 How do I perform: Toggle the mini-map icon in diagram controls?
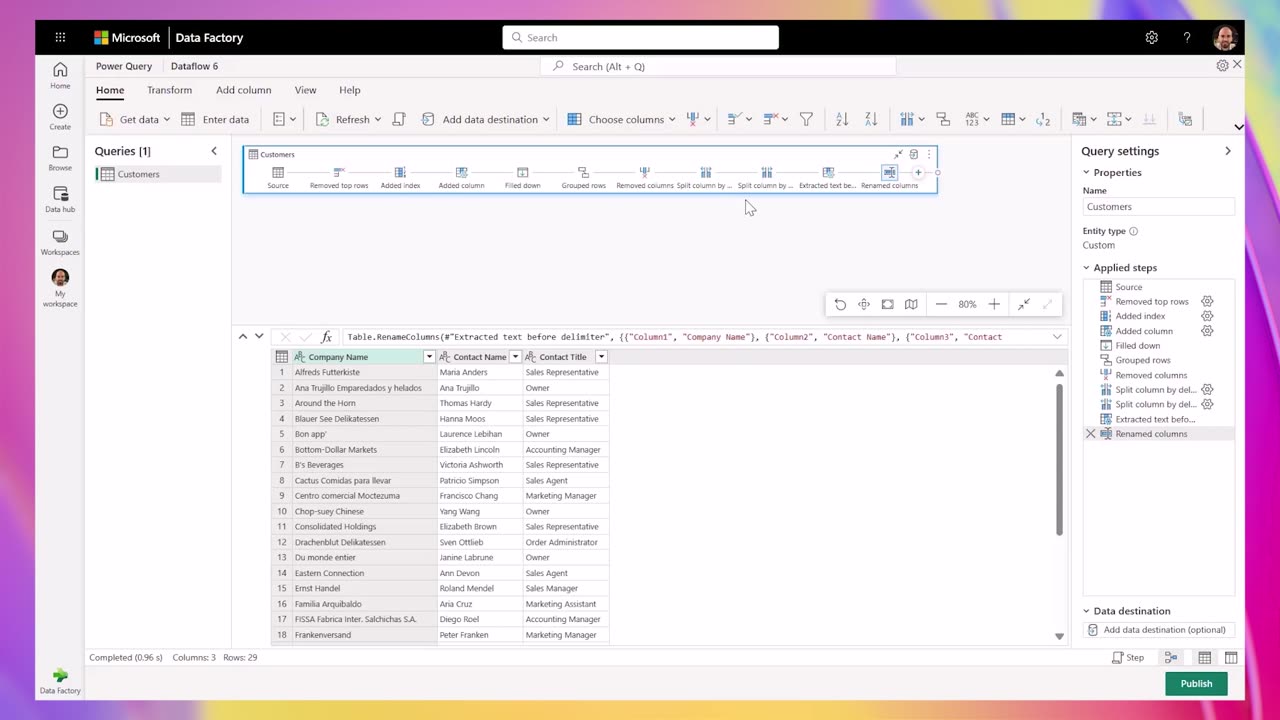click(911, 304)
